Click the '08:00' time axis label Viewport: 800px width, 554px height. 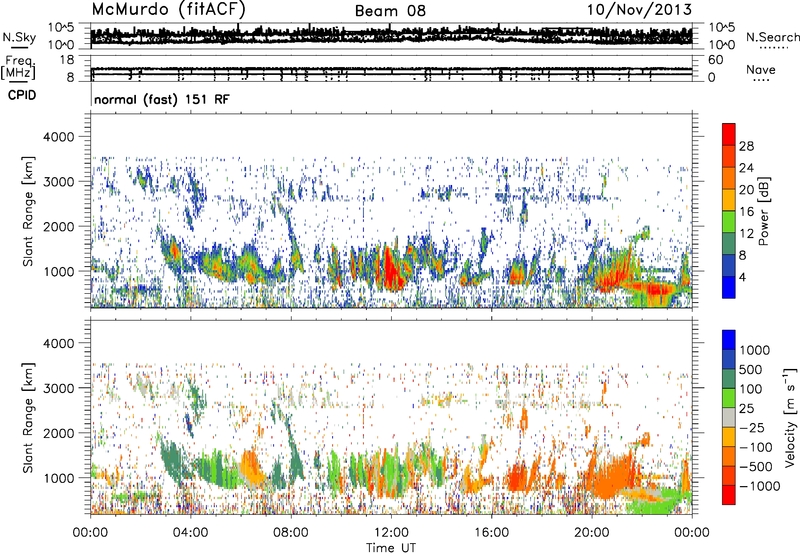click(291, 533)
